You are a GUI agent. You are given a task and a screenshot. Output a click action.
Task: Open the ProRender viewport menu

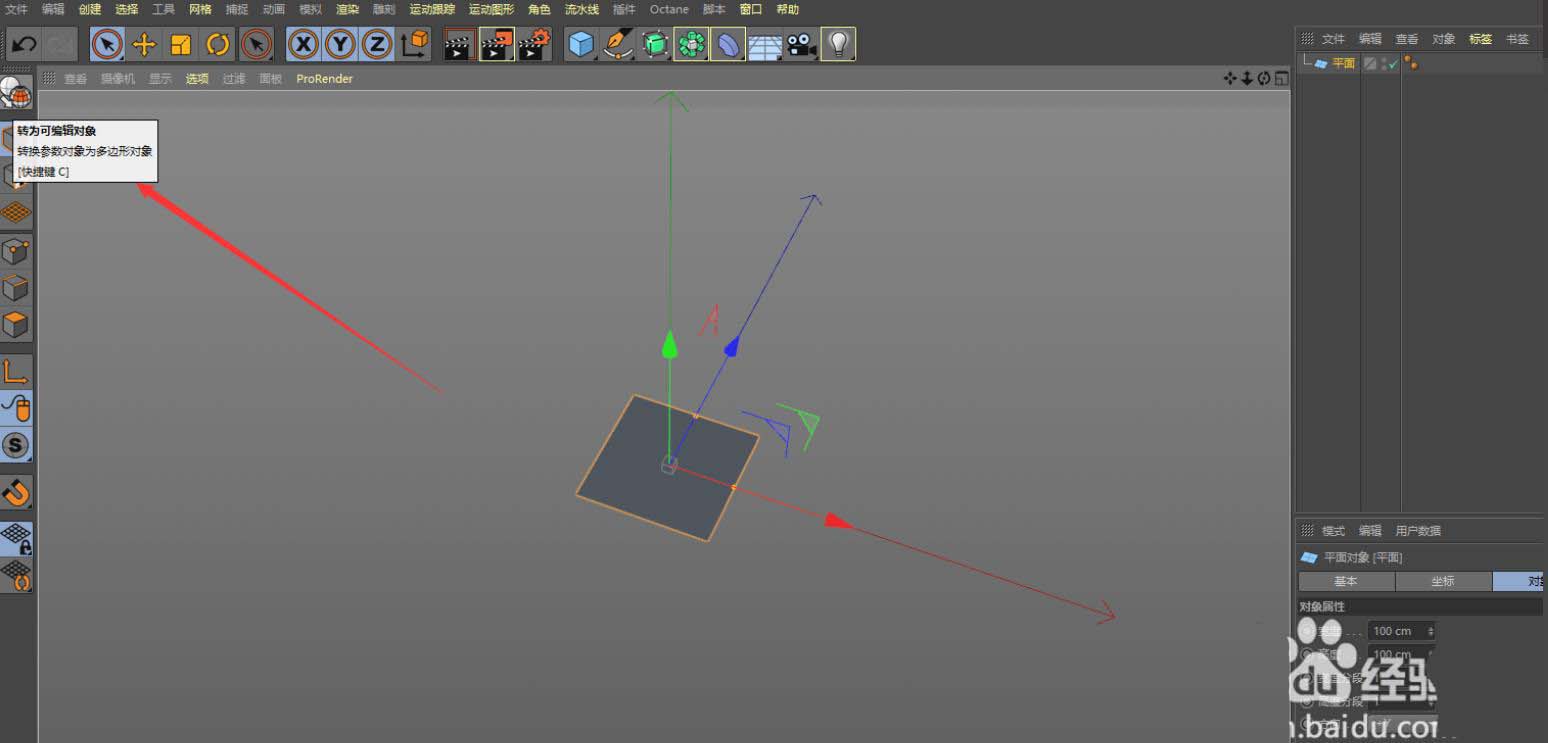coord(324,78)
